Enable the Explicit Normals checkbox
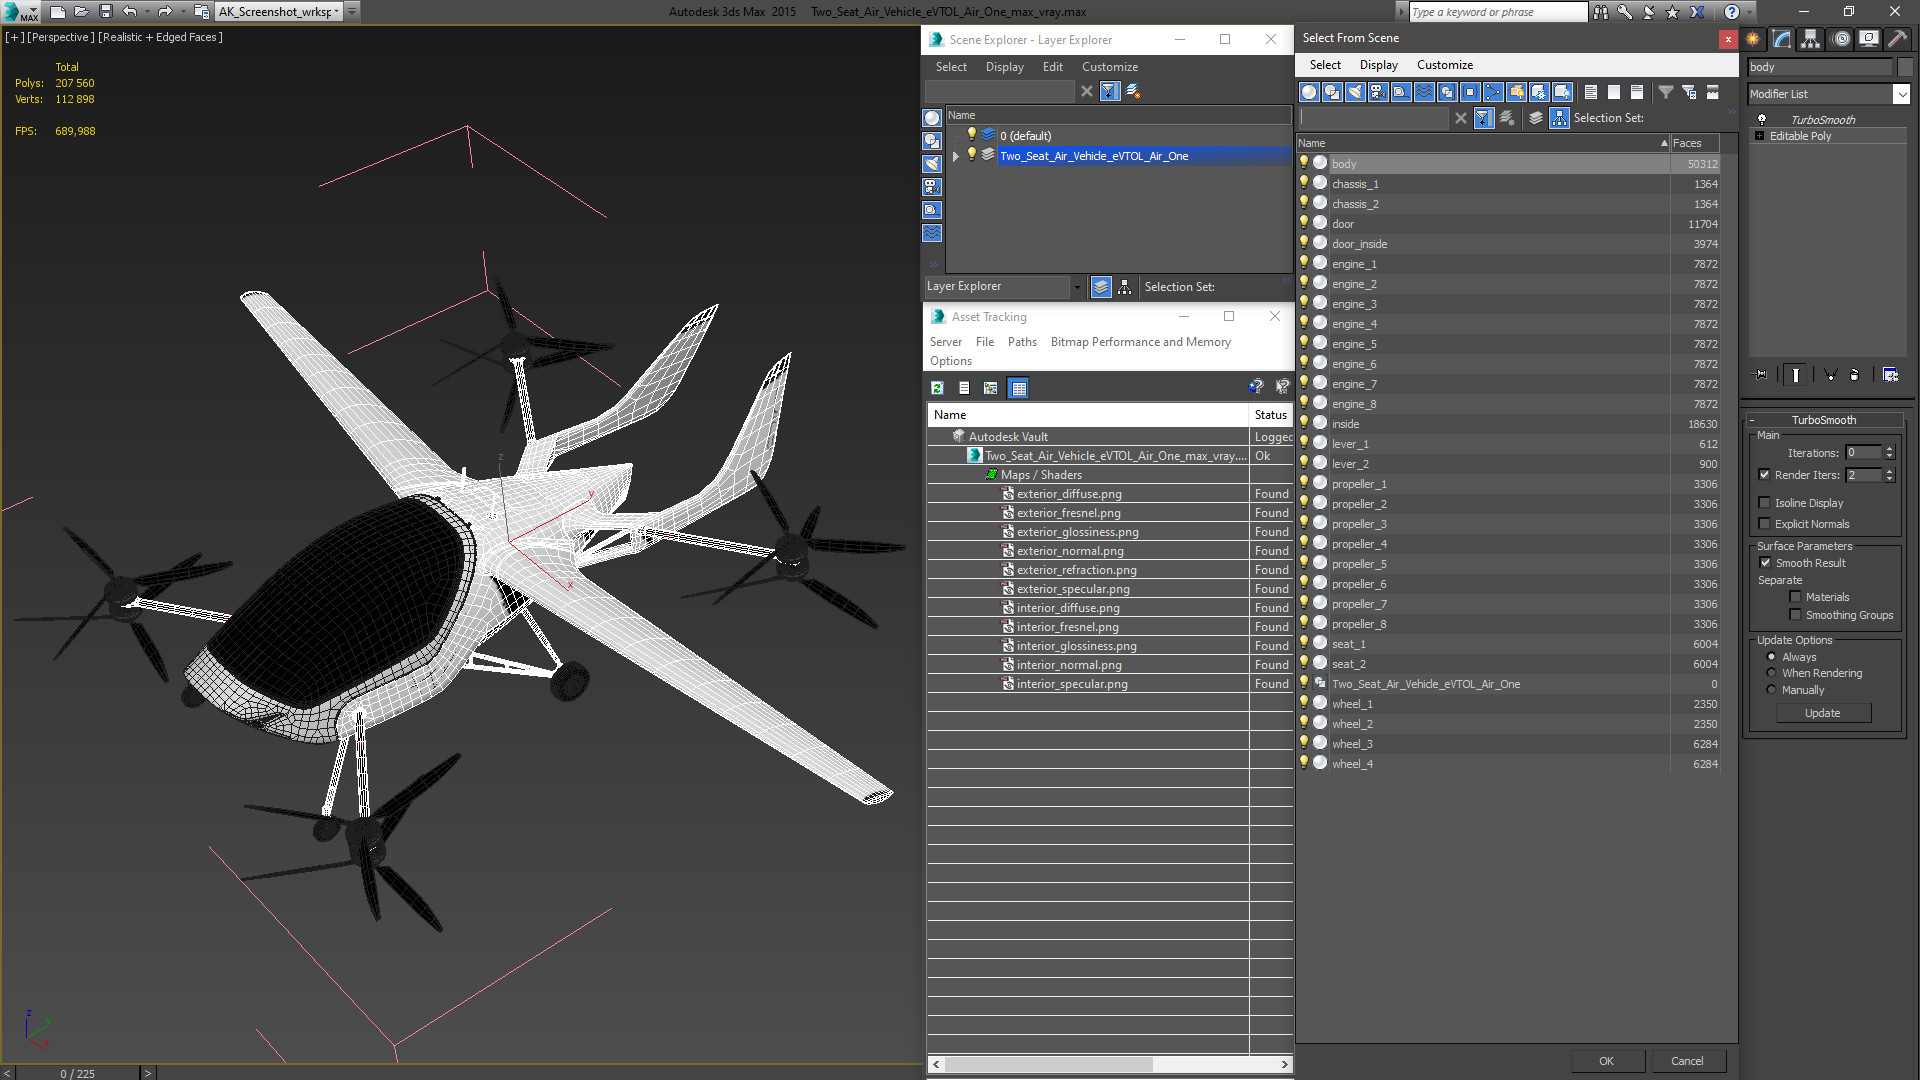 [1765, 524]
